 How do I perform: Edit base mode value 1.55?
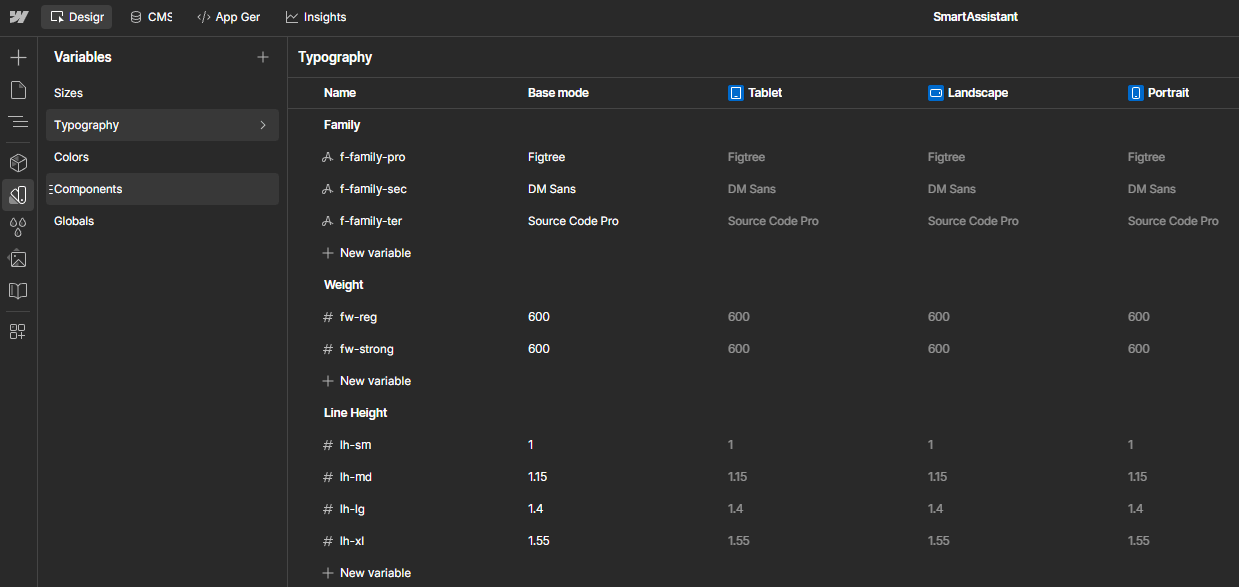[539, 541]
